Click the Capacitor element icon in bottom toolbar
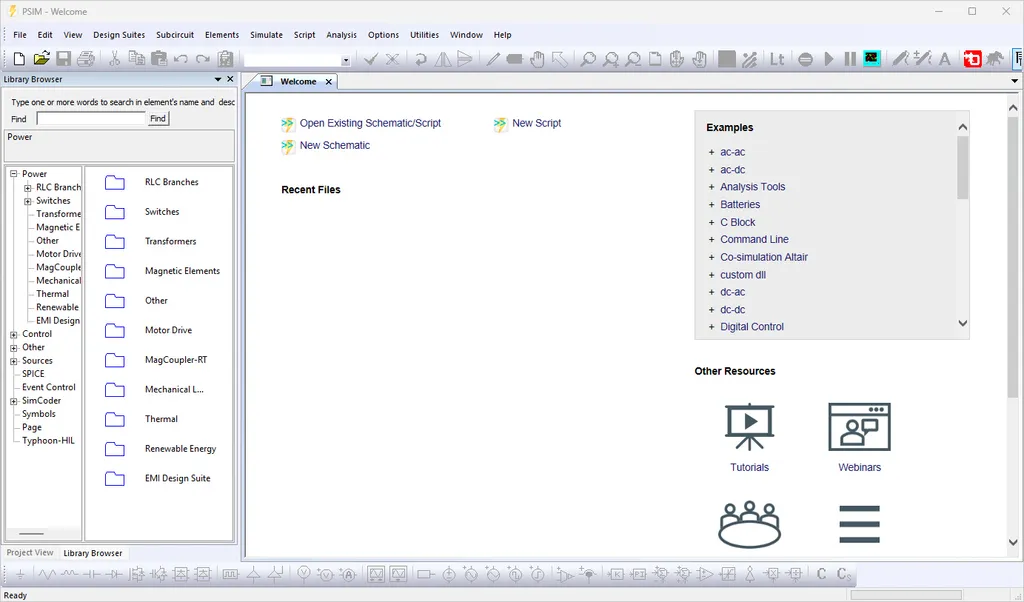The width and height of the screenshot is (1024, 602). [91, 575]
